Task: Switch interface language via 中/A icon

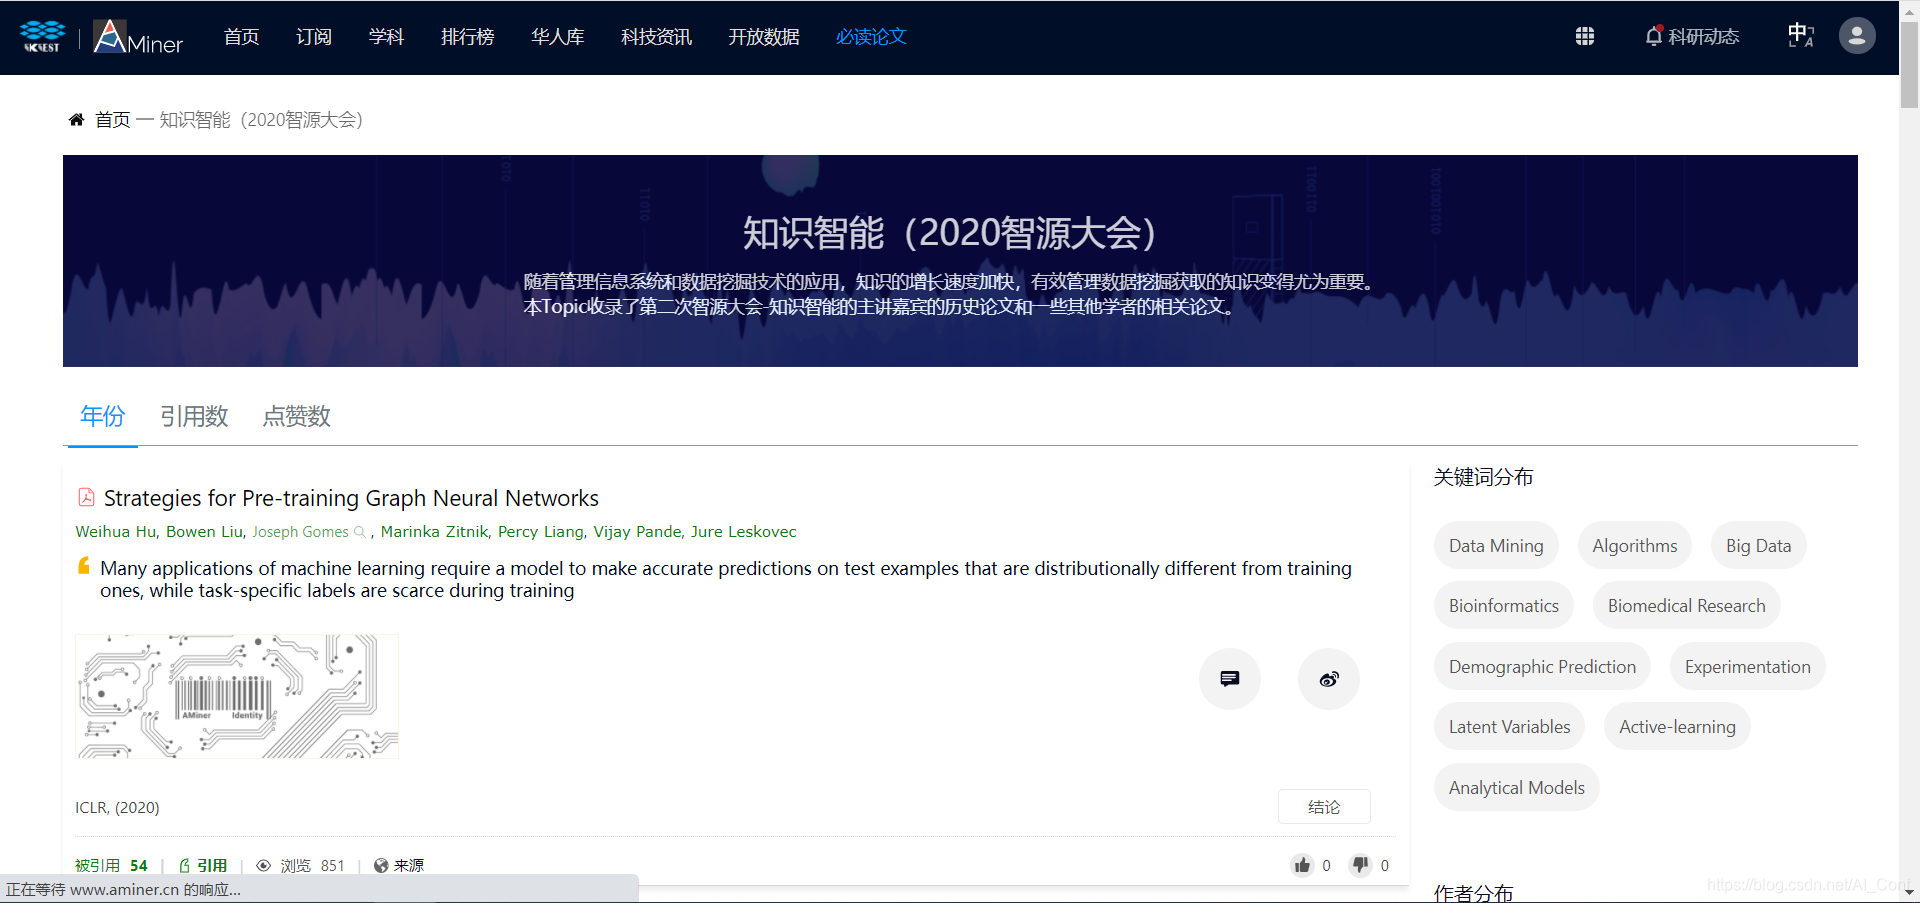Action: click(1799, 34)
